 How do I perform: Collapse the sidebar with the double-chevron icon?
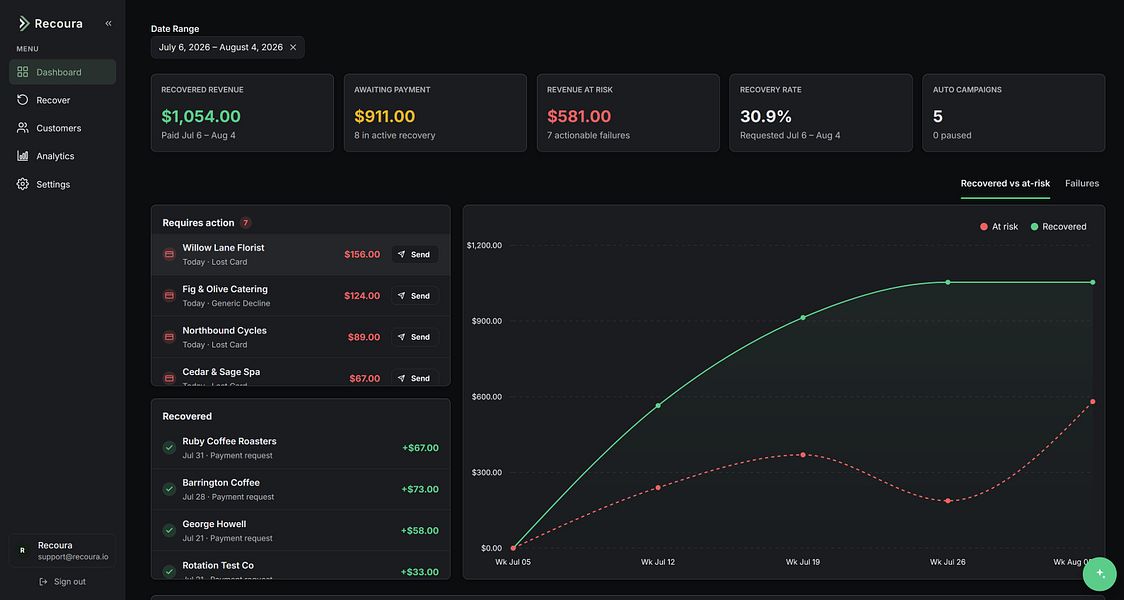click(108, 24)
